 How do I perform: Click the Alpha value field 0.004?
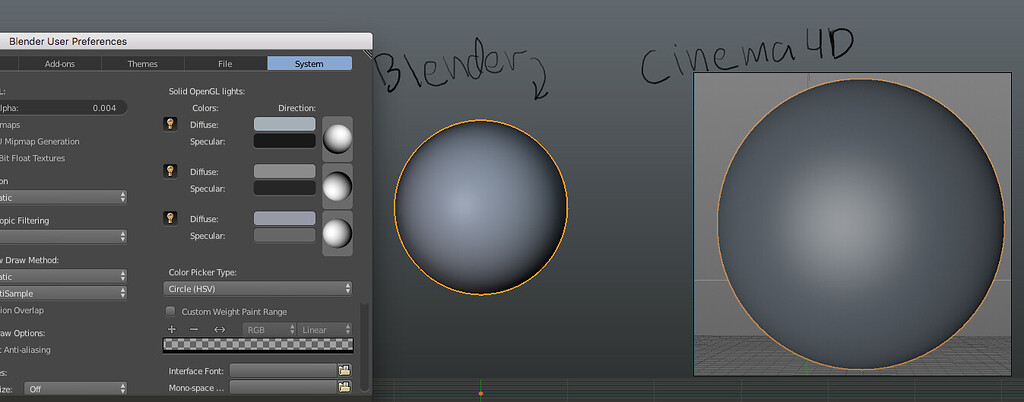coord(63,108)
